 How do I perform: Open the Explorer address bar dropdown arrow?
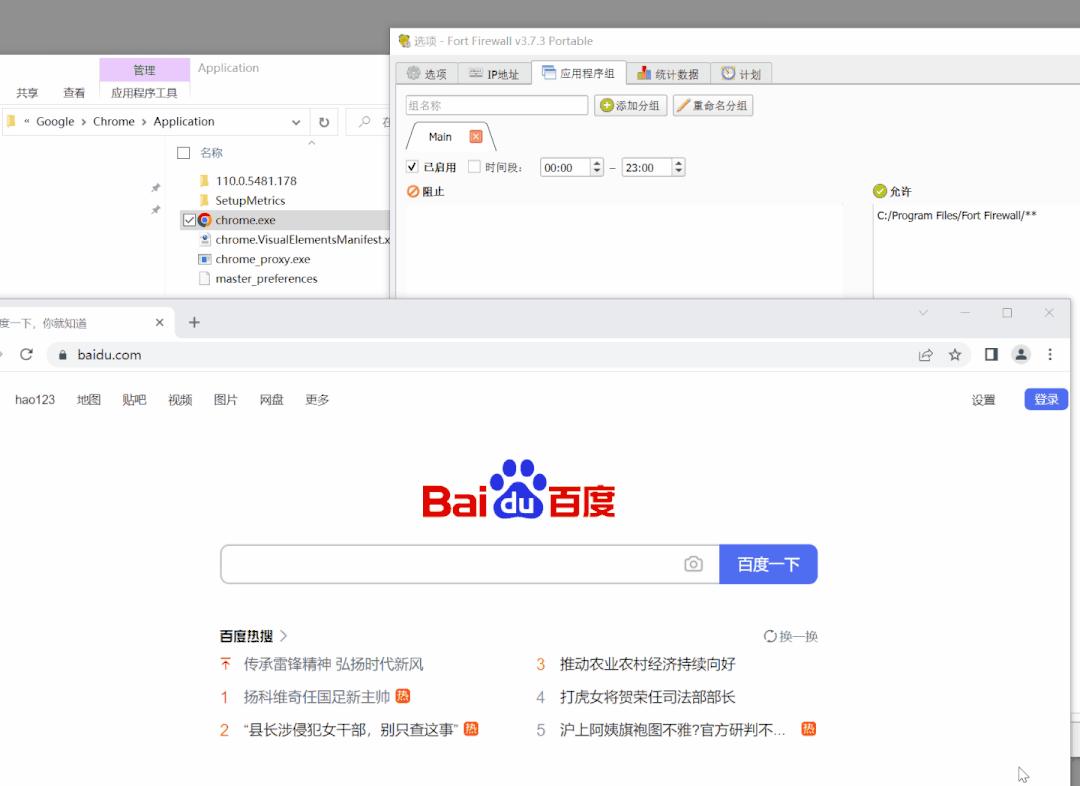295,121
